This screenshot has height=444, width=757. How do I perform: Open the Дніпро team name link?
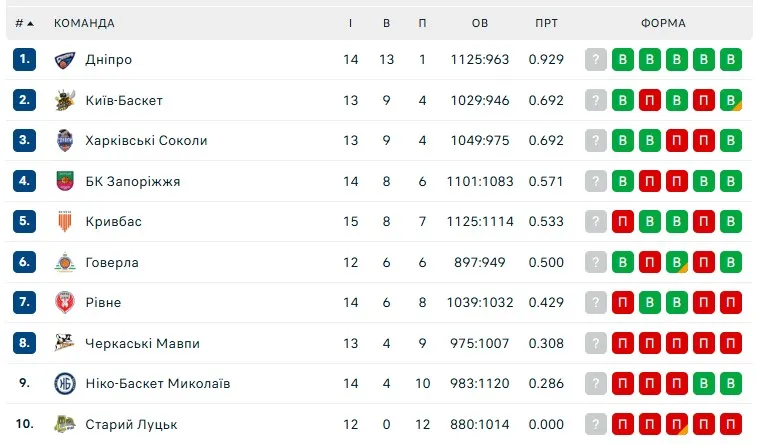pyautogui.click(x=108, y=60)
